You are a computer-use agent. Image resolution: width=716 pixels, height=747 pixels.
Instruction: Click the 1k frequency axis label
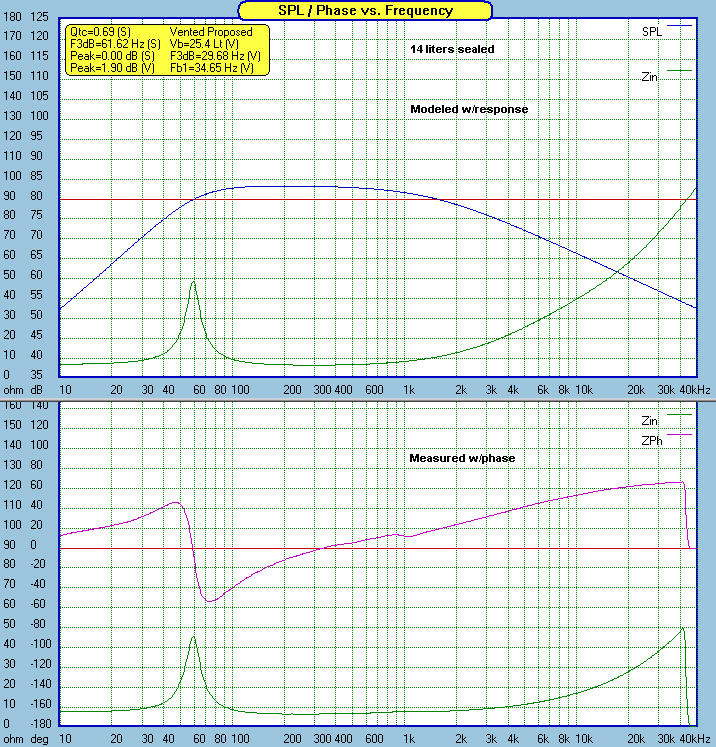click(407, 389)
